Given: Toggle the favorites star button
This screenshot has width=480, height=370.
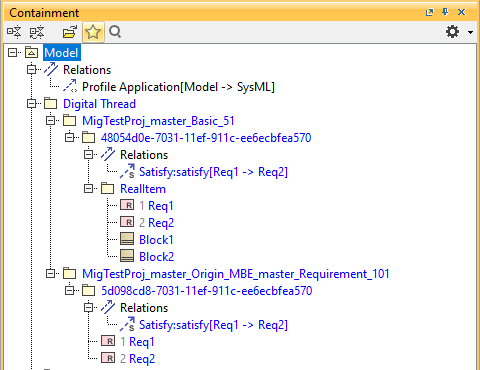Looking at the screenshot, I should 93,32.
